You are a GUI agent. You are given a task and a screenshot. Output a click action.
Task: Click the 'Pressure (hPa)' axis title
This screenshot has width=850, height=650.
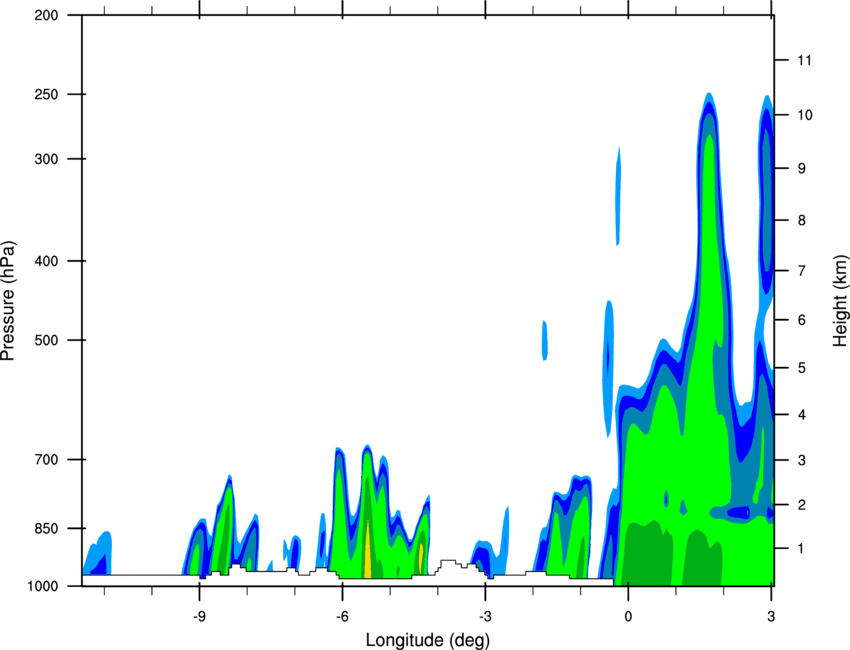[8, 301]
